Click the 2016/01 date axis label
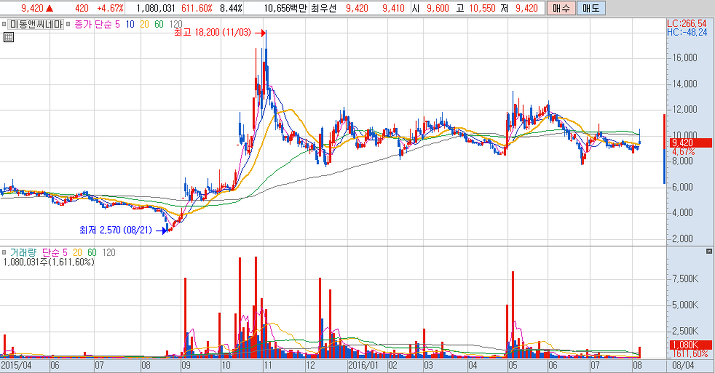The width and height of the screenshot is (715, 373). pos(363,365)
